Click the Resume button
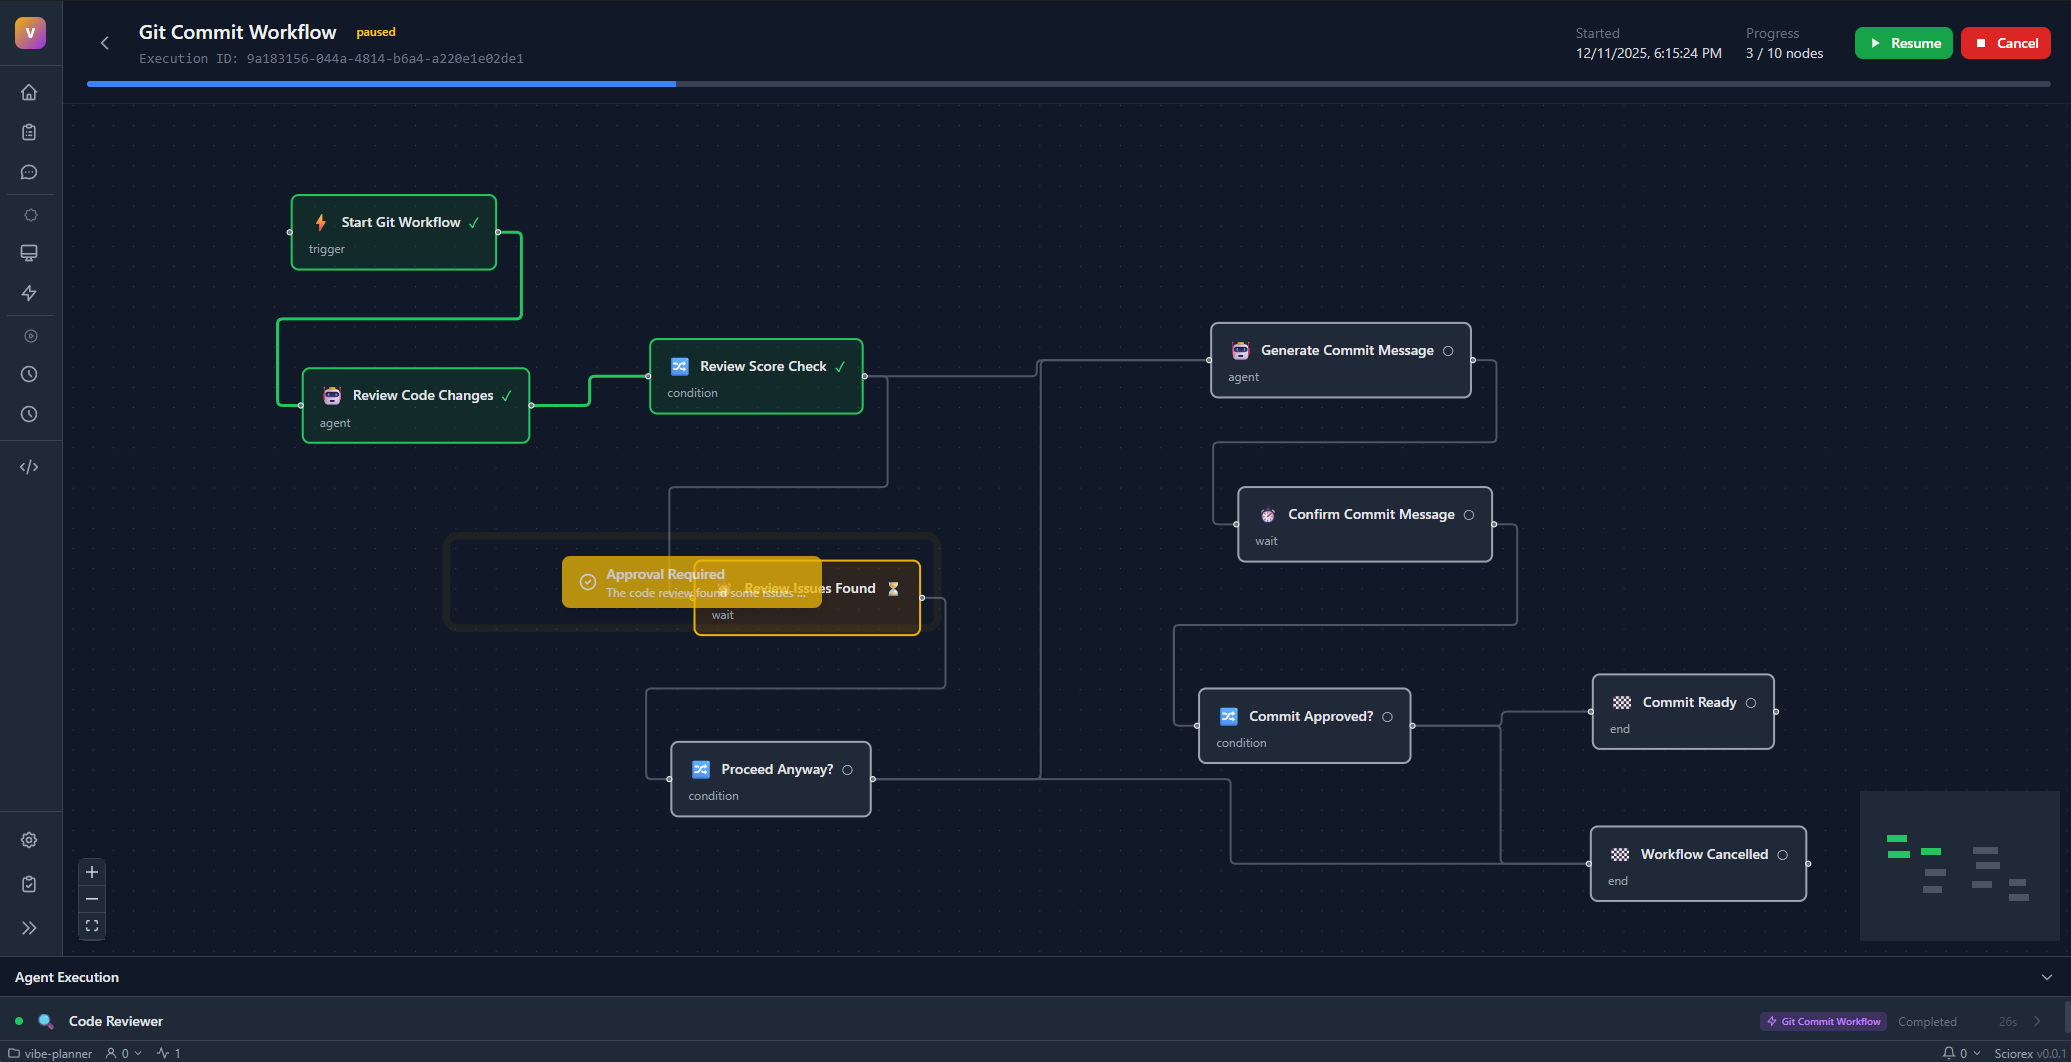Screen dimensions: 2071x1062 1903,43
